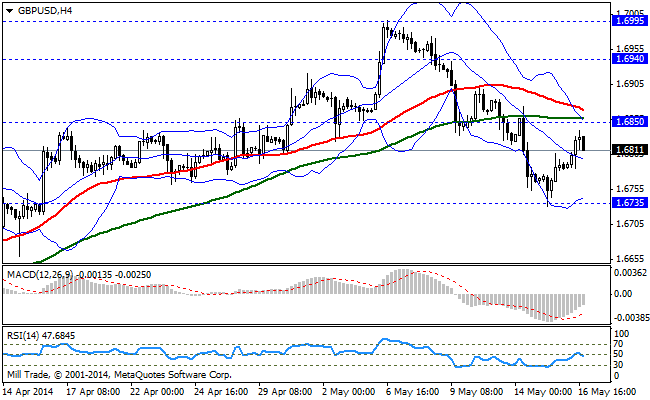Image resolution: width=650 pixels, height=400 pixels.
Task: Click the 1.6850 price level label
Action: tap(630, 122)
